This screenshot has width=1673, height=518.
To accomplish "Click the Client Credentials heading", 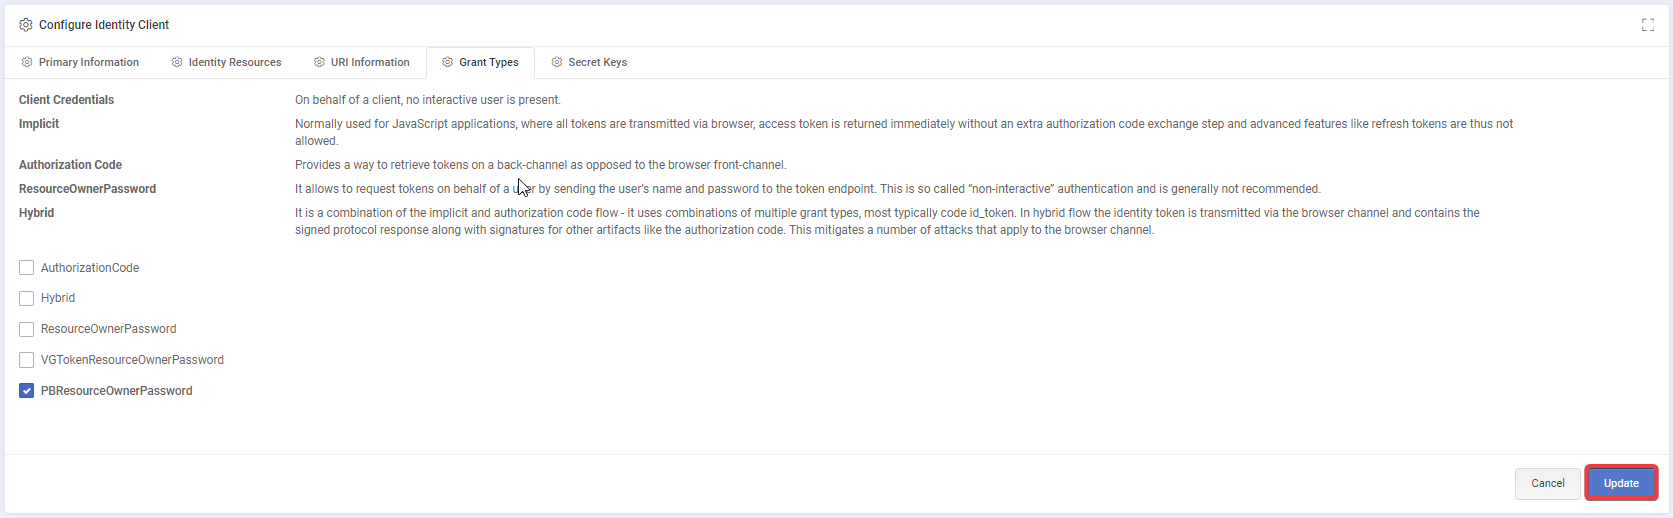I will (66, 100).
